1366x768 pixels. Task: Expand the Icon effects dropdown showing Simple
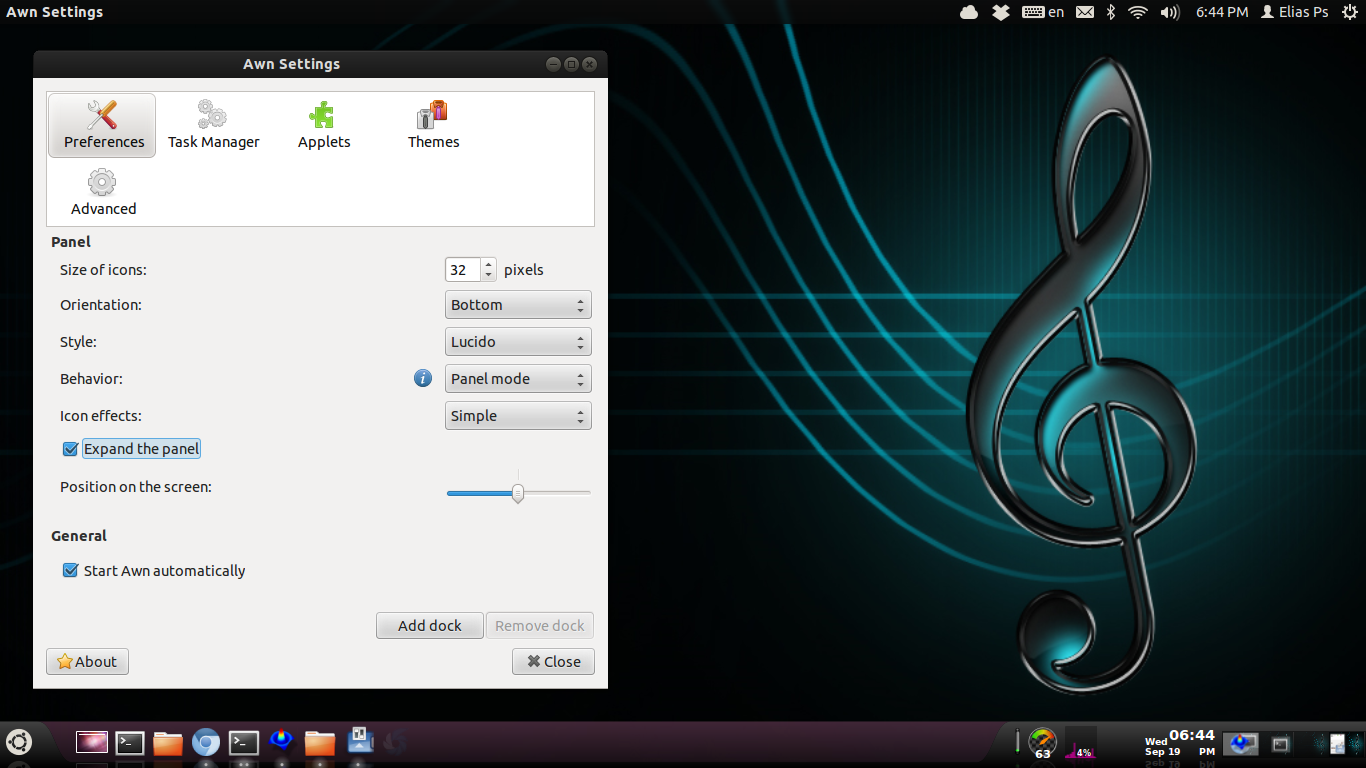517,416
